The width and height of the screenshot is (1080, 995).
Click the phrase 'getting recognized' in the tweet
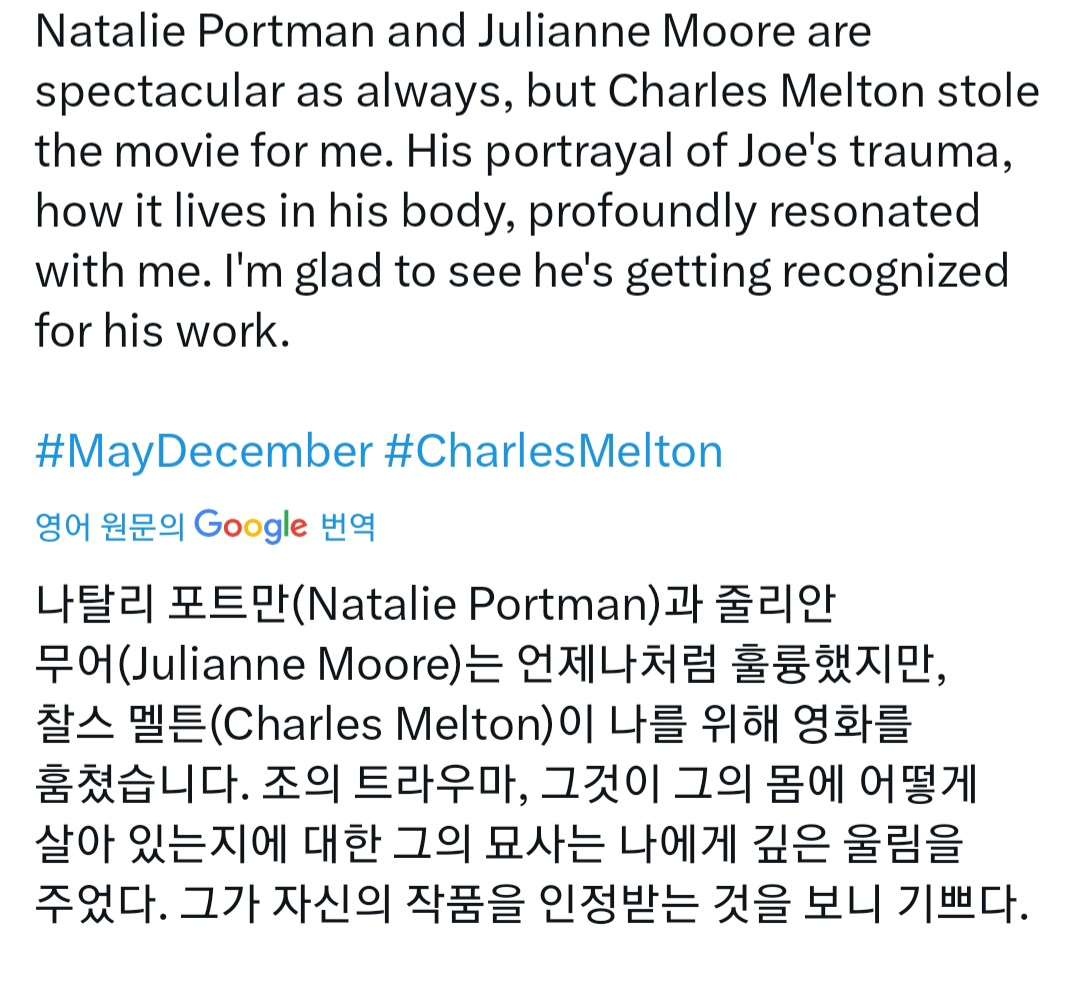coord(816,272)
